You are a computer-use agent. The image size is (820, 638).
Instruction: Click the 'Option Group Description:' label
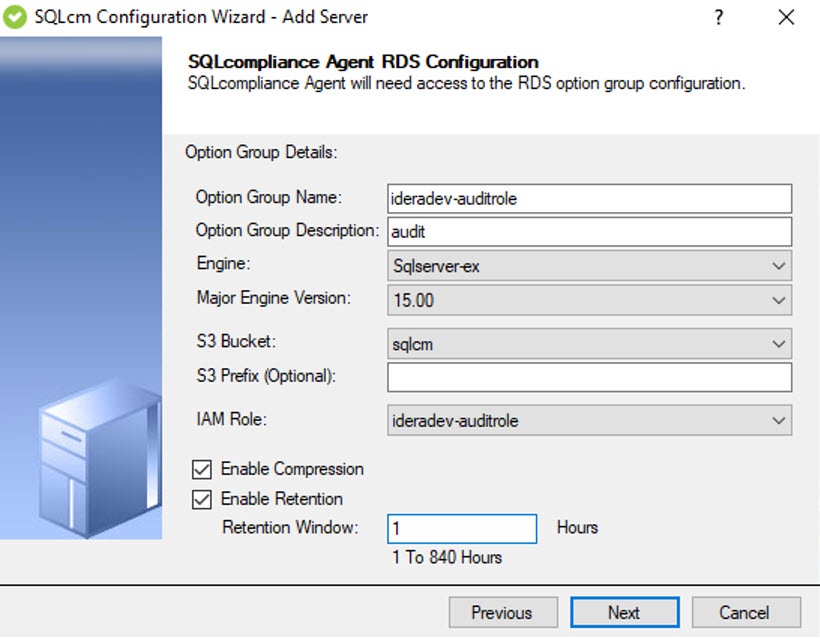click(287, 230)
